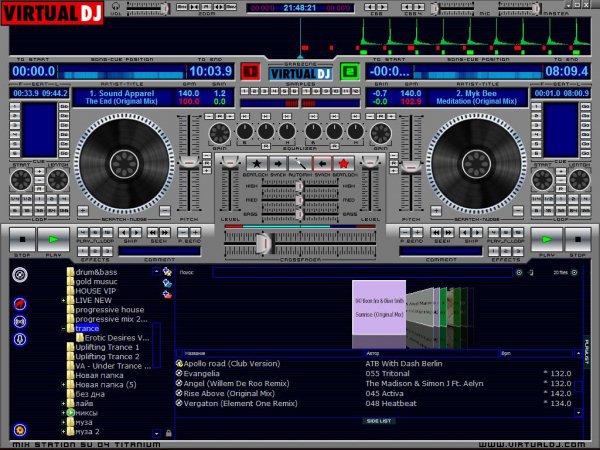Seek backward on the left deck
600x450 pixels.
click(153, 232)
